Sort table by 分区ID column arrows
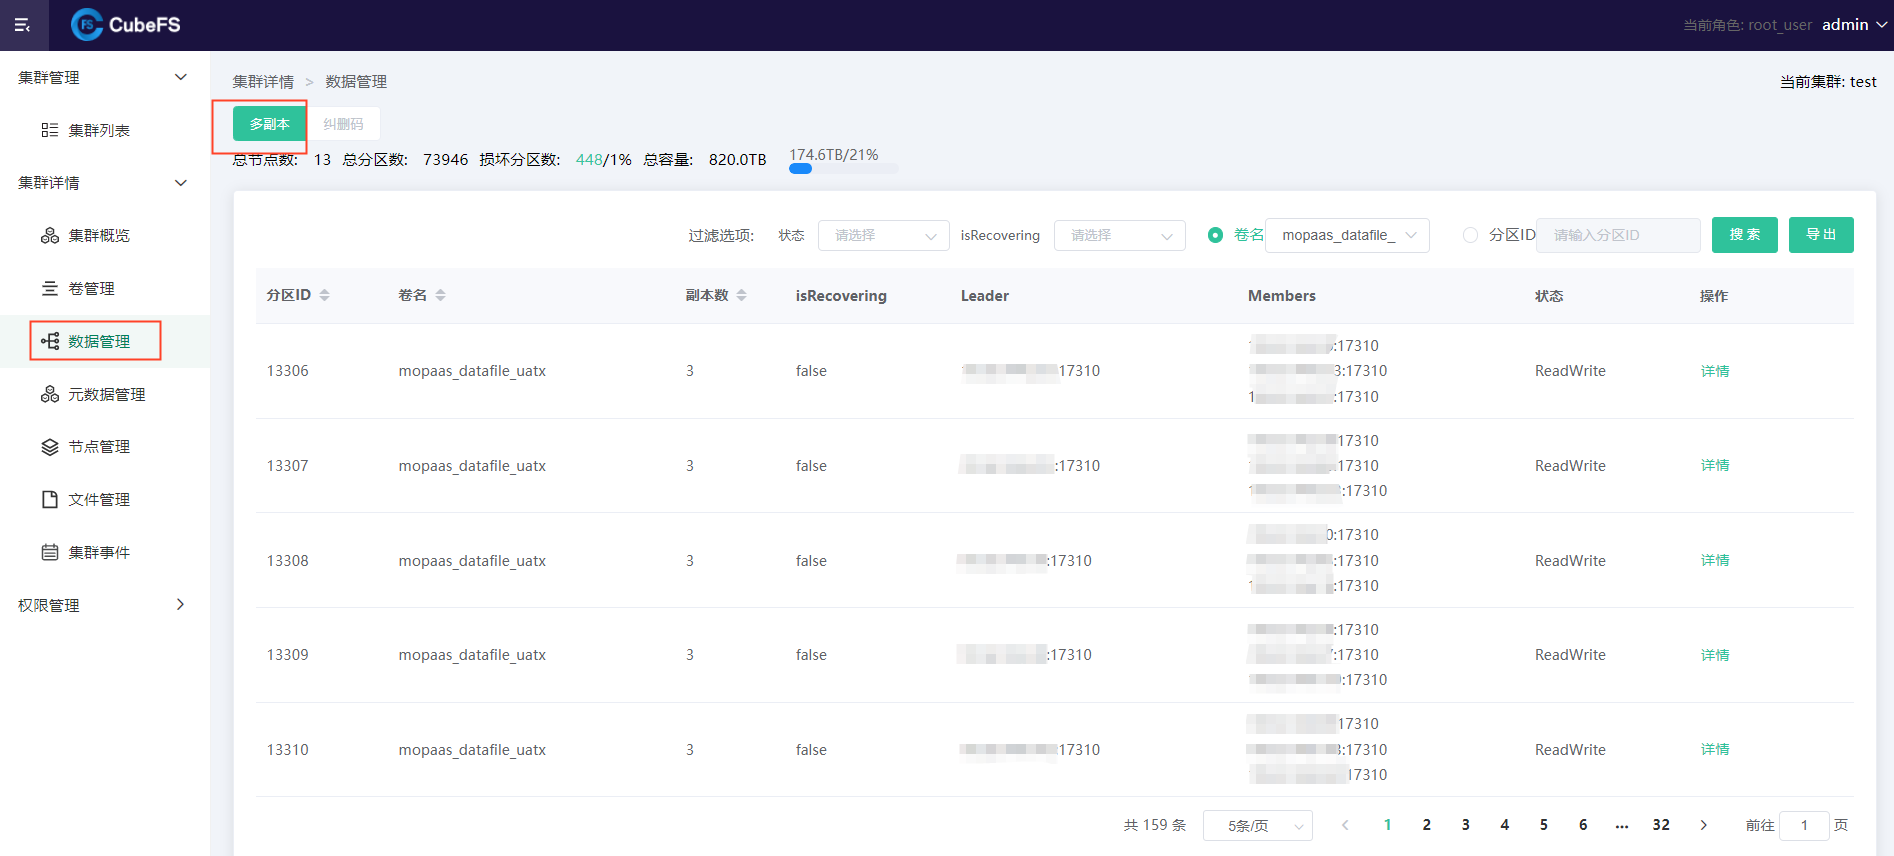1894x856 pixels. pyautogui.click(x=324, y=295)
